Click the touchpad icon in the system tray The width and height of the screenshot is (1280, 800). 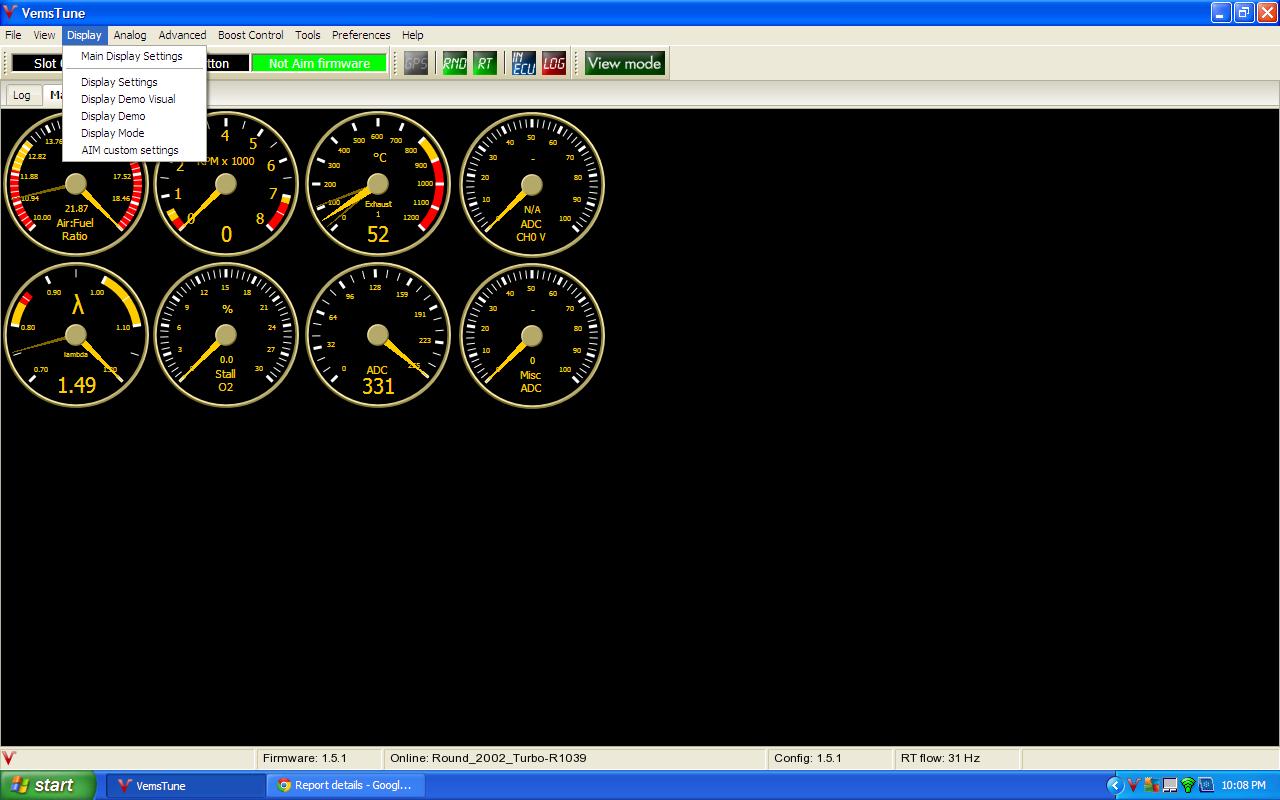(x=1169, y=785)
